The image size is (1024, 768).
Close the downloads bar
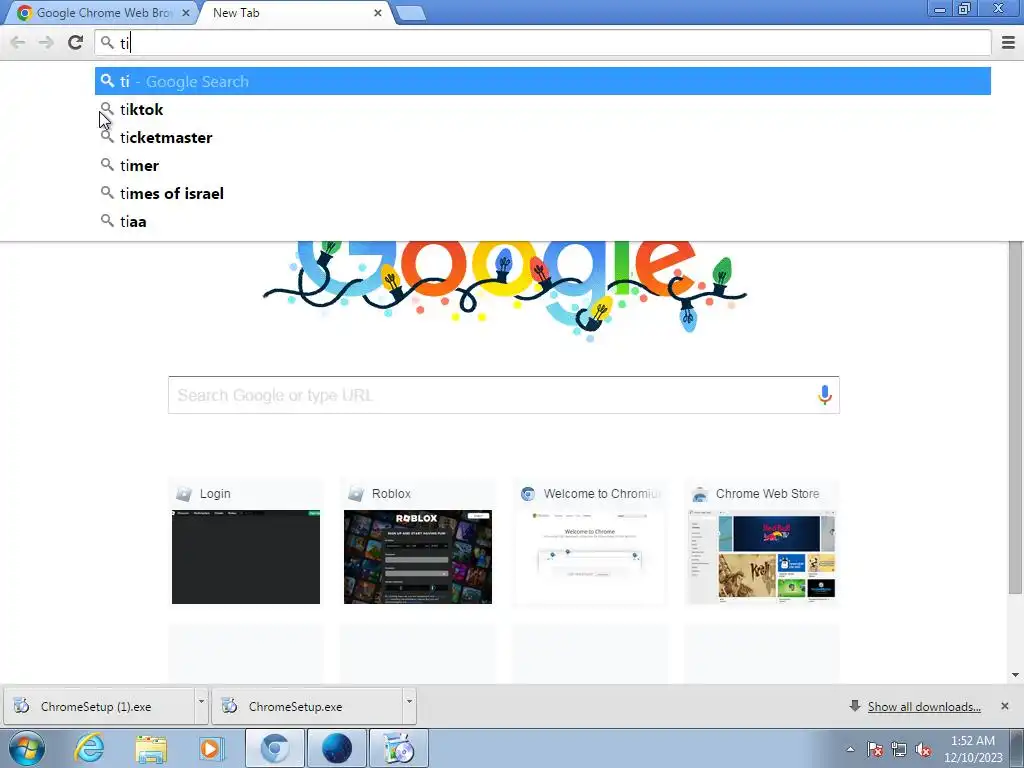(1004, 706)
